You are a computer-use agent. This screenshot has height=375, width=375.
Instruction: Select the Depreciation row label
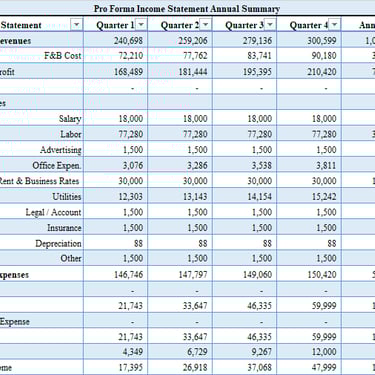pos(58,244)
